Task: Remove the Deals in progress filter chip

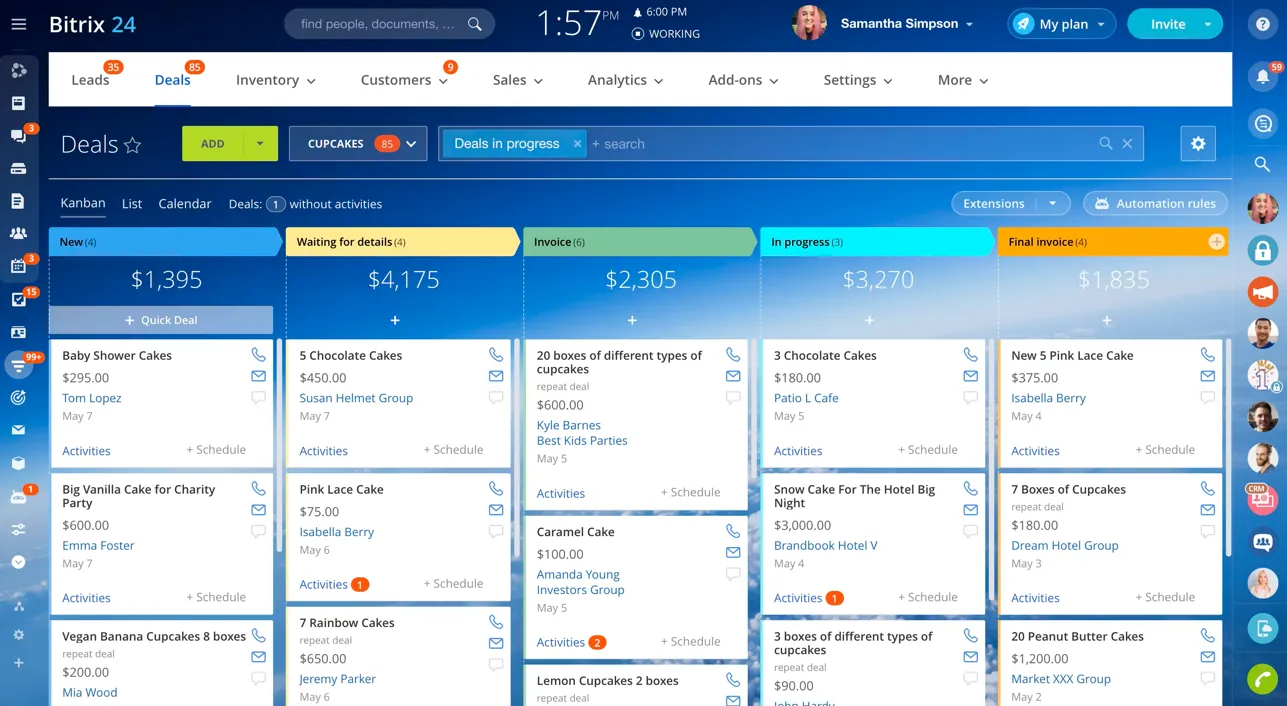Action: coord(577,144)
